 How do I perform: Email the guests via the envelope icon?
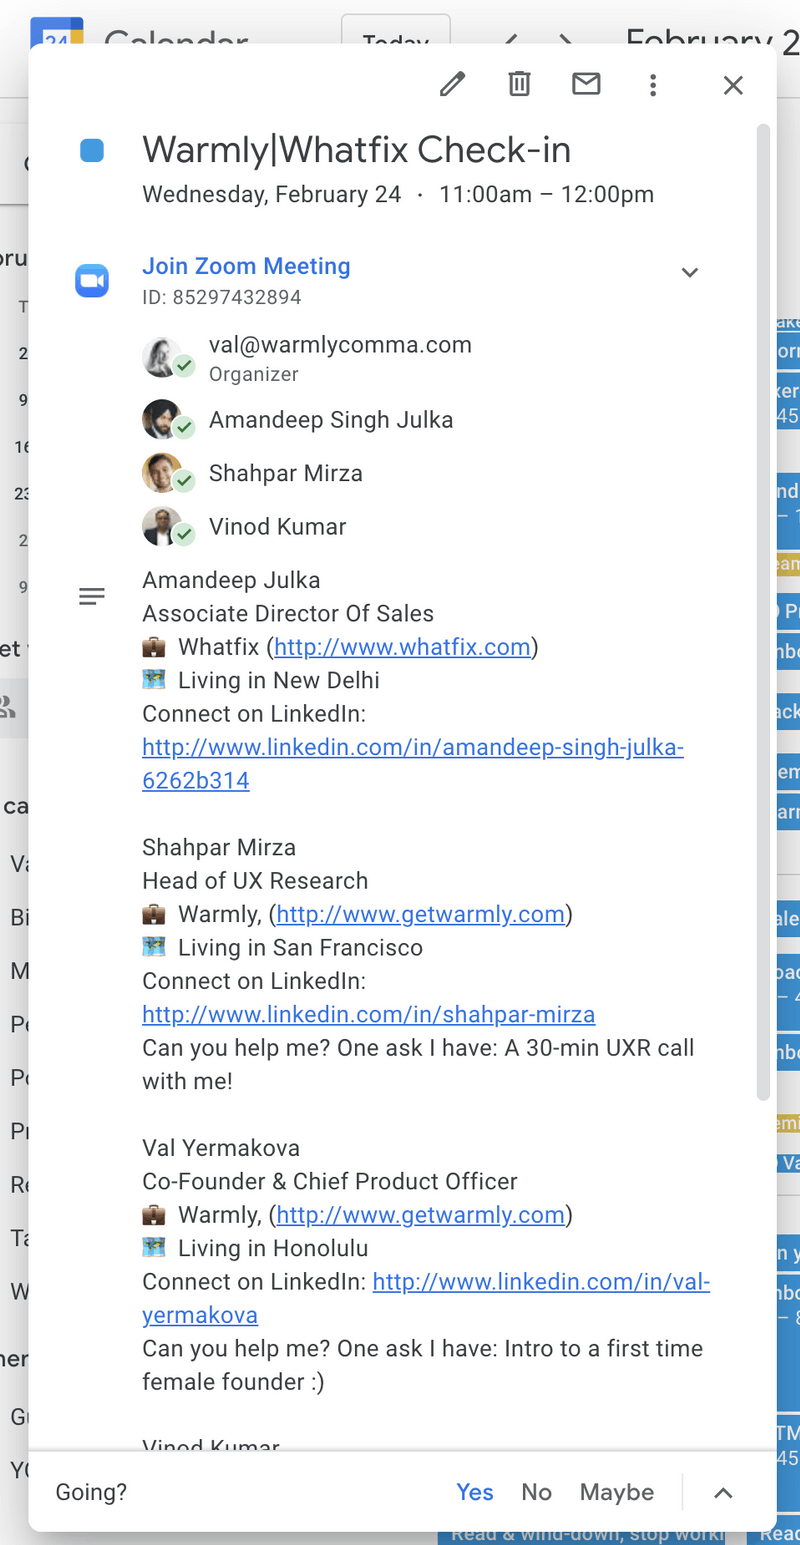pos(586,85)
